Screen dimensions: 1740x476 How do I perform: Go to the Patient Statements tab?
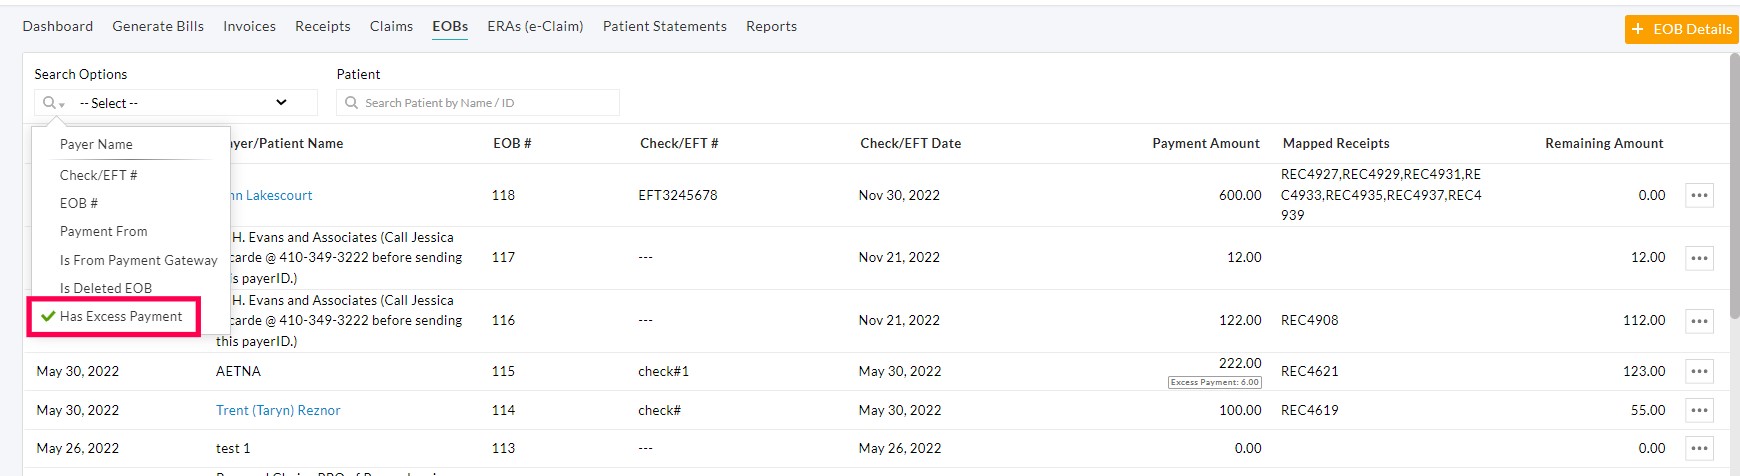(x=664, y=26)
